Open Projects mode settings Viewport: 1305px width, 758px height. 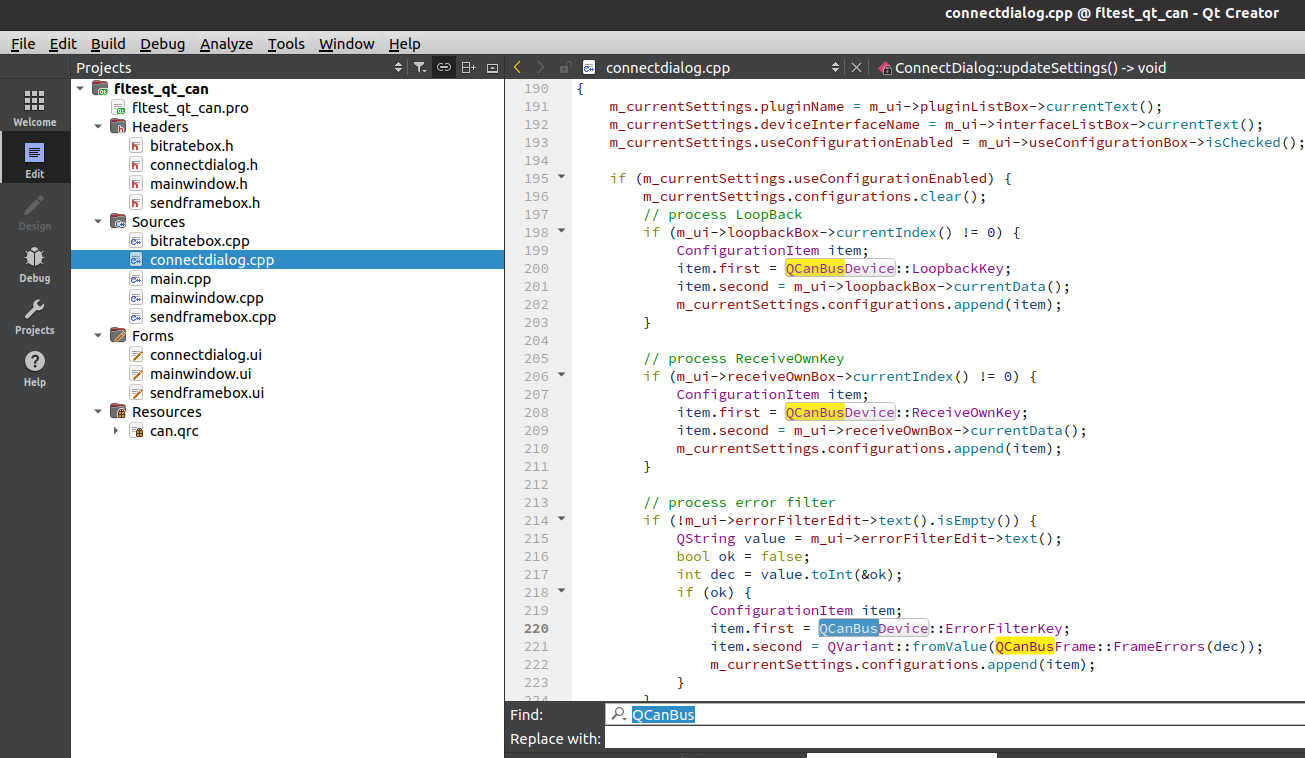35,316
